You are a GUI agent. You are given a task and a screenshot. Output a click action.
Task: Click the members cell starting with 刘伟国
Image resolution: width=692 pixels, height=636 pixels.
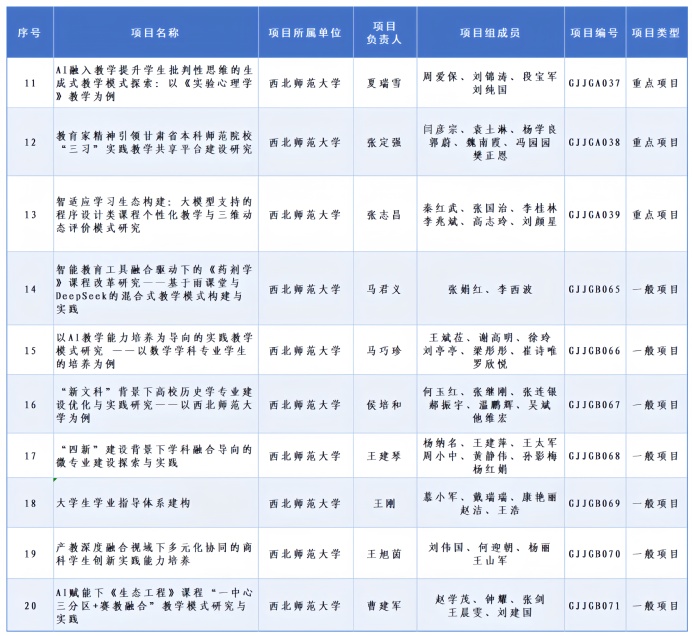click(x=489, y=555)
